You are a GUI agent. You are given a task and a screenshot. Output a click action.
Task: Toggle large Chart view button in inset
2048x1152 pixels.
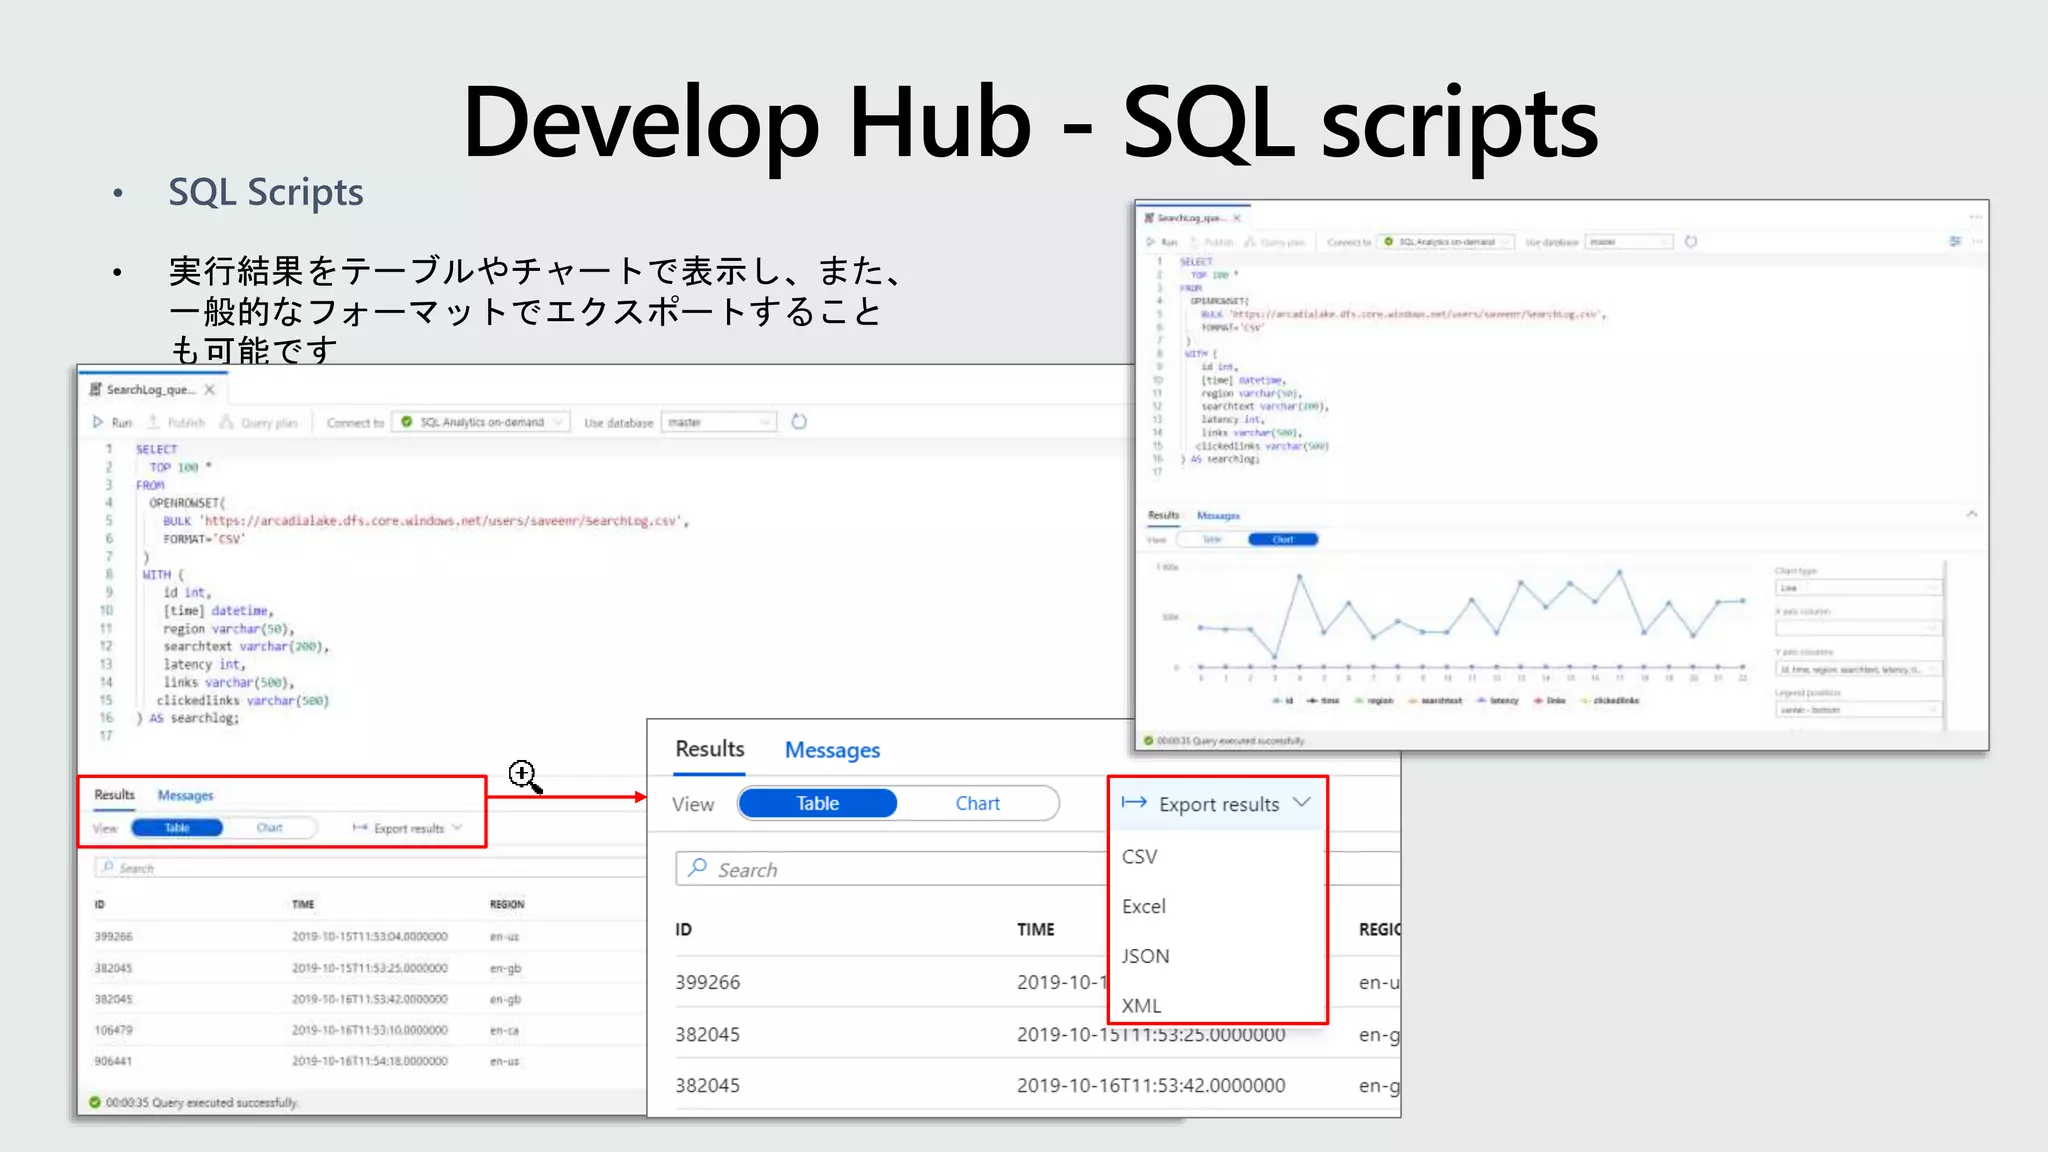tap(977, 803)
